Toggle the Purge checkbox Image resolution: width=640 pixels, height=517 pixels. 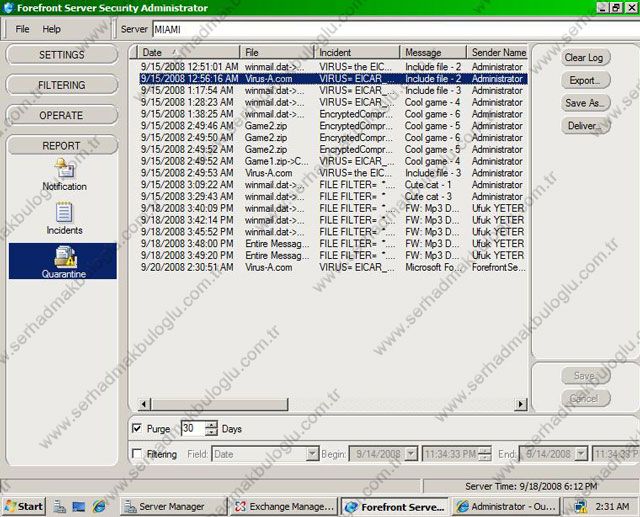pos(137,428)
